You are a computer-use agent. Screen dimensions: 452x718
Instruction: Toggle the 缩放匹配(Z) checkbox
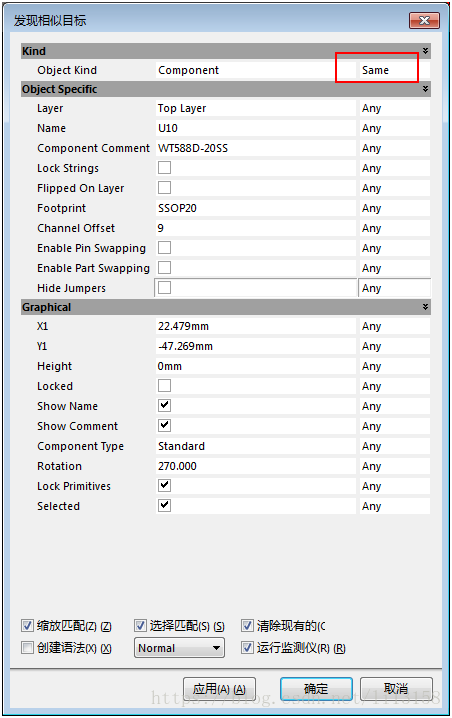(27, 626)
